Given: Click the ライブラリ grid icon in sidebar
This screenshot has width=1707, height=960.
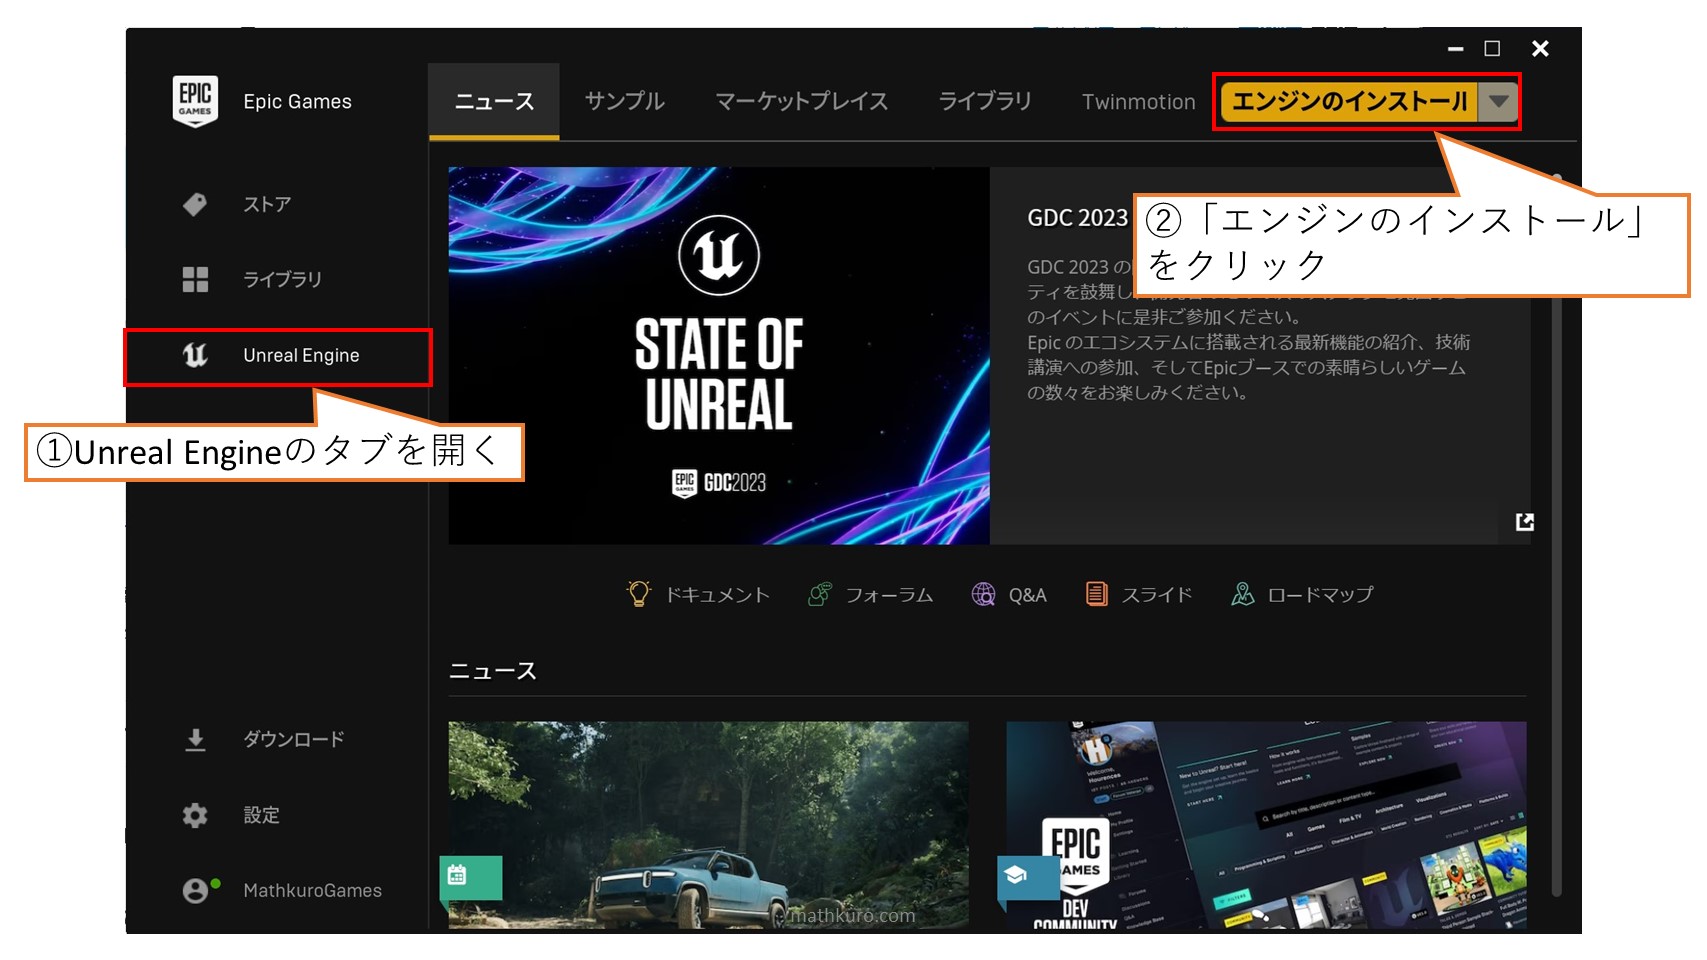Looking at the screenshot, I should (195, 279).
